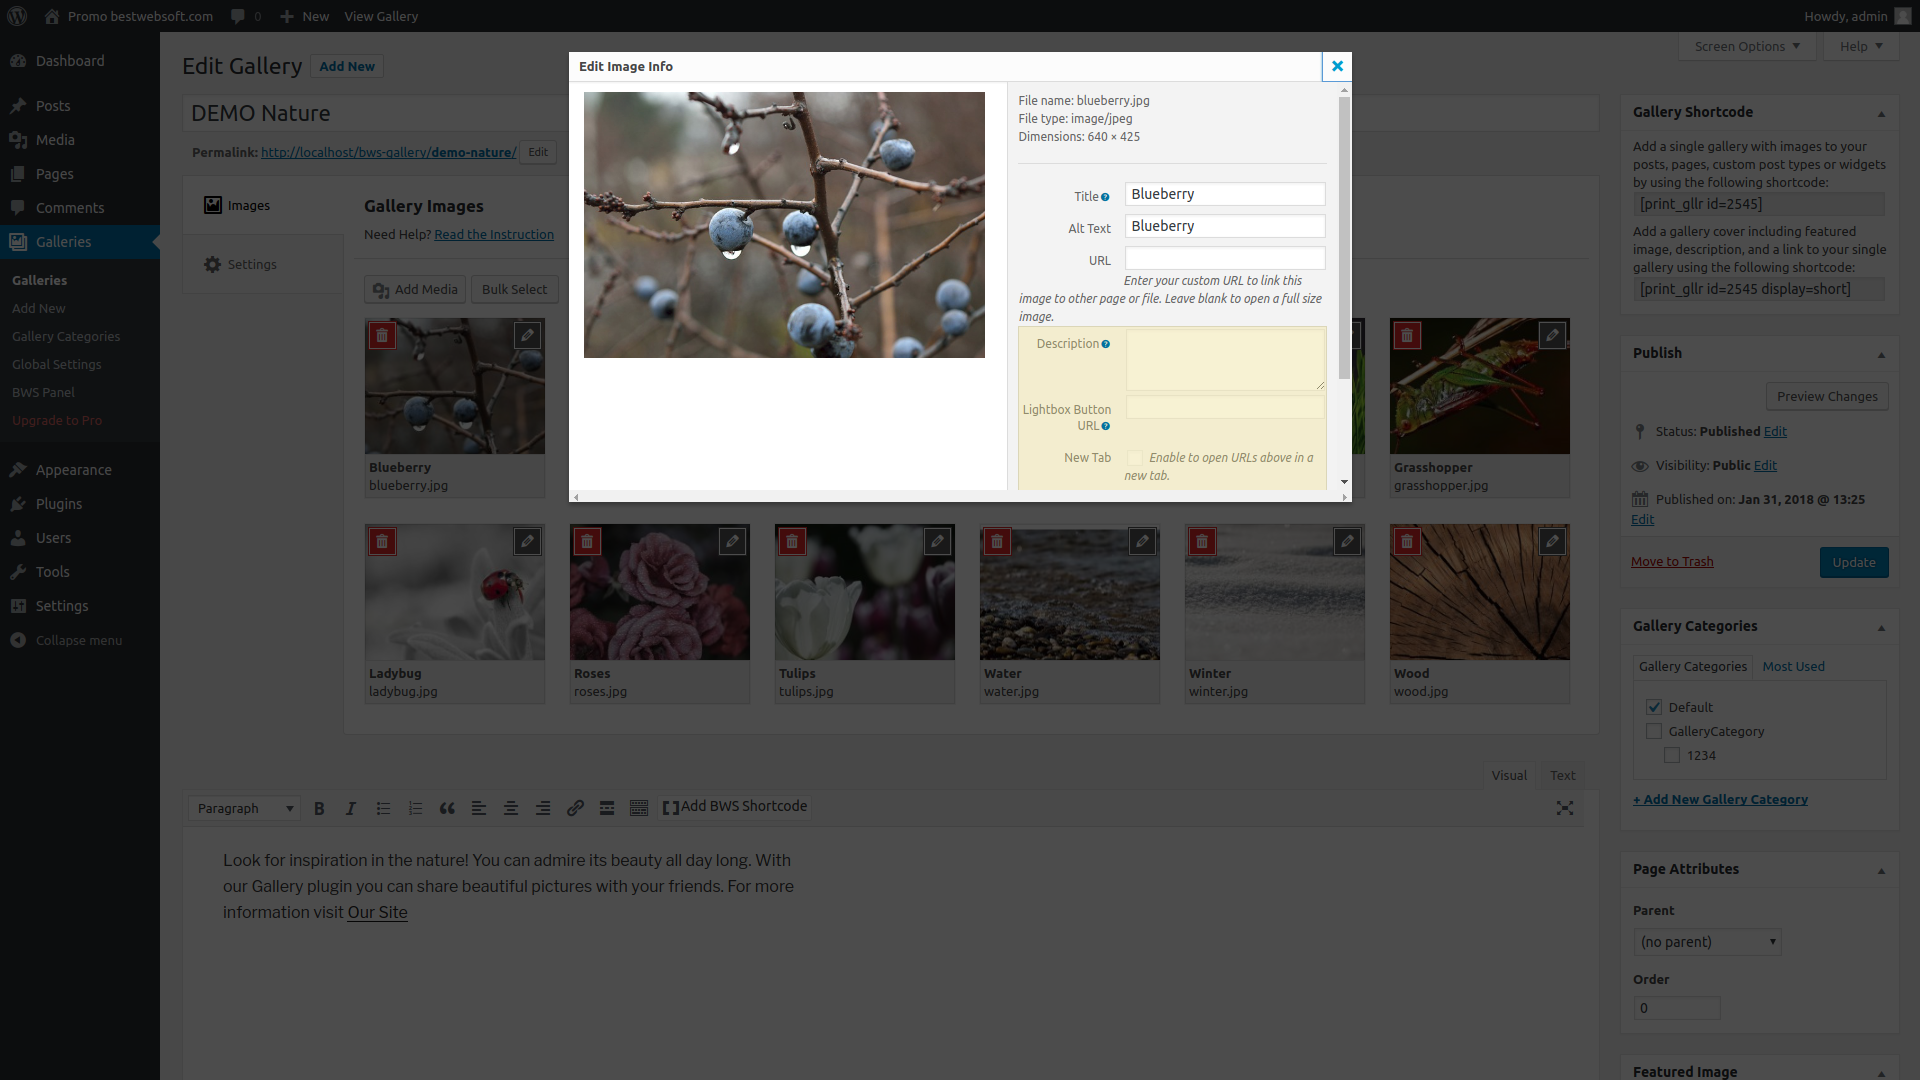Enable the New Tab option for URLs

1133,457
